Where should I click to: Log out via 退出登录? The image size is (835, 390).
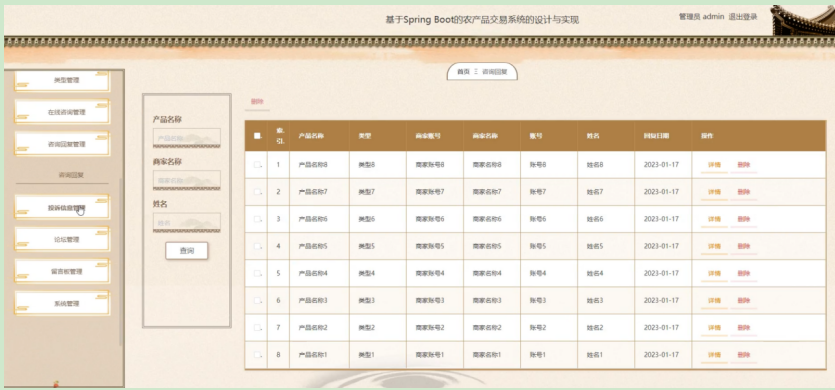tap(742, 17)
